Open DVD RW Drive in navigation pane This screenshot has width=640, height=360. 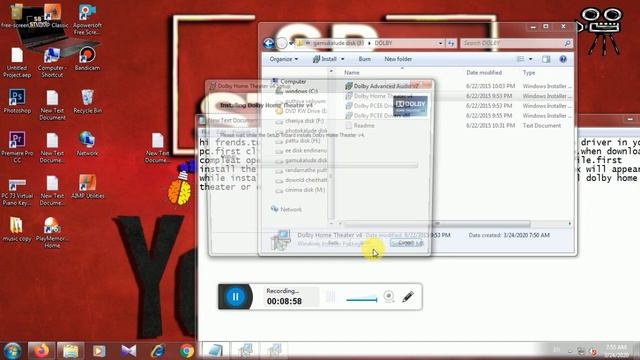tap(302, 111)
